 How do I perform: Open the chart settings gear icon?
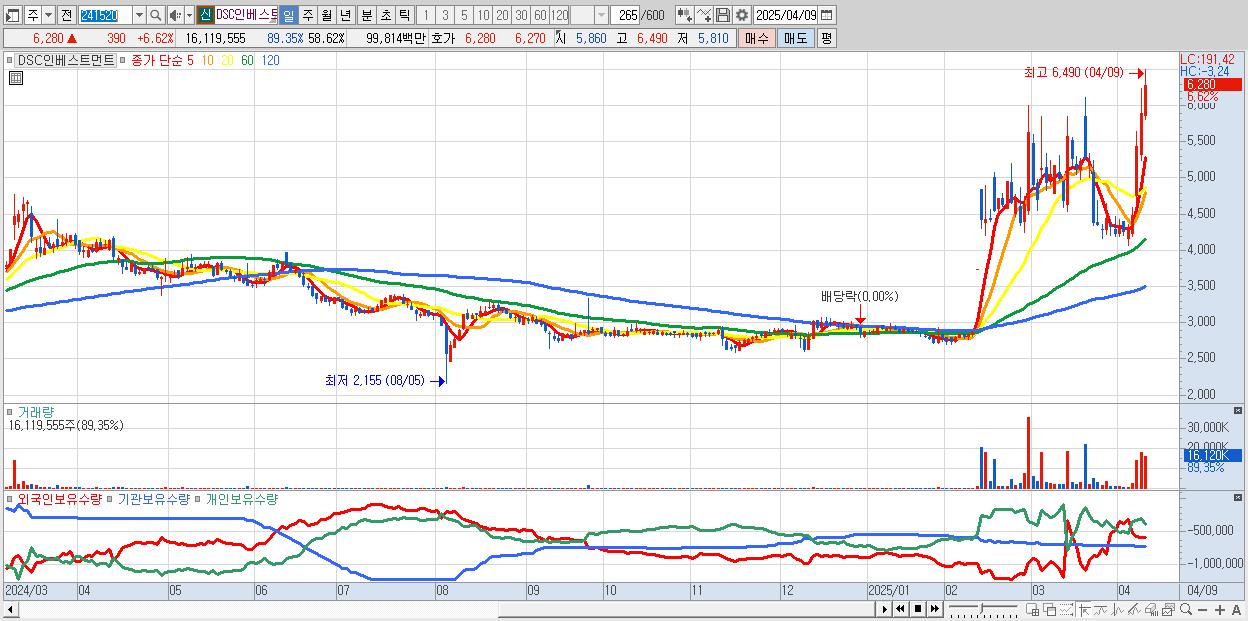click(x=742, y=15)
